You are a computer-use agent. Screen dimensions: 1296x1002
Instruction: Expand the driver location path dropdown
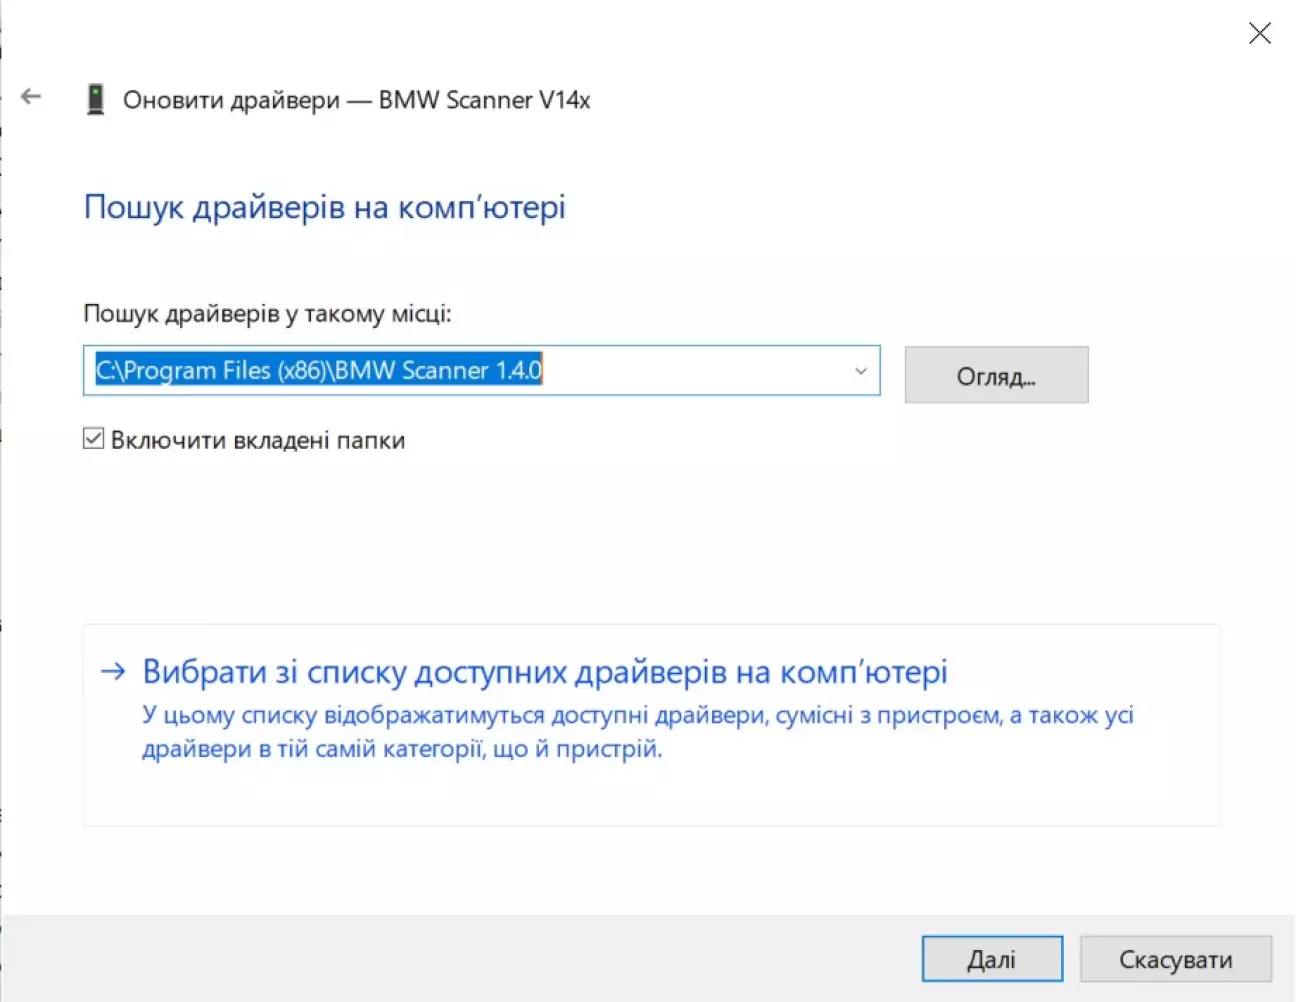point(860,371)
